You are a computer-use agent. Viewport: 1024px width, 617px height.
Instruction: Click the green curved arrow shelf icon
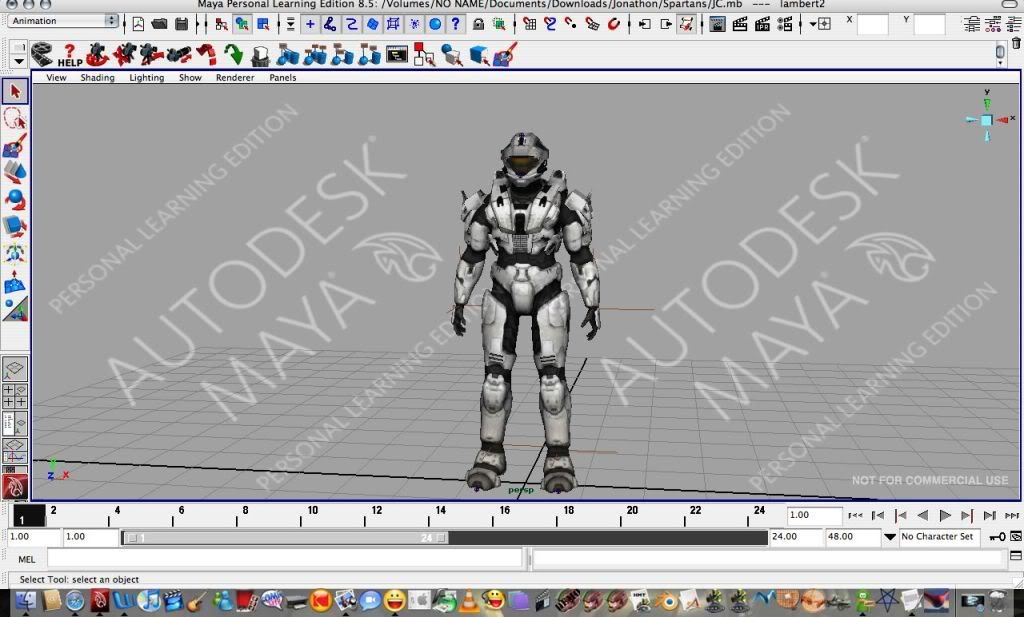coord(233,55)
